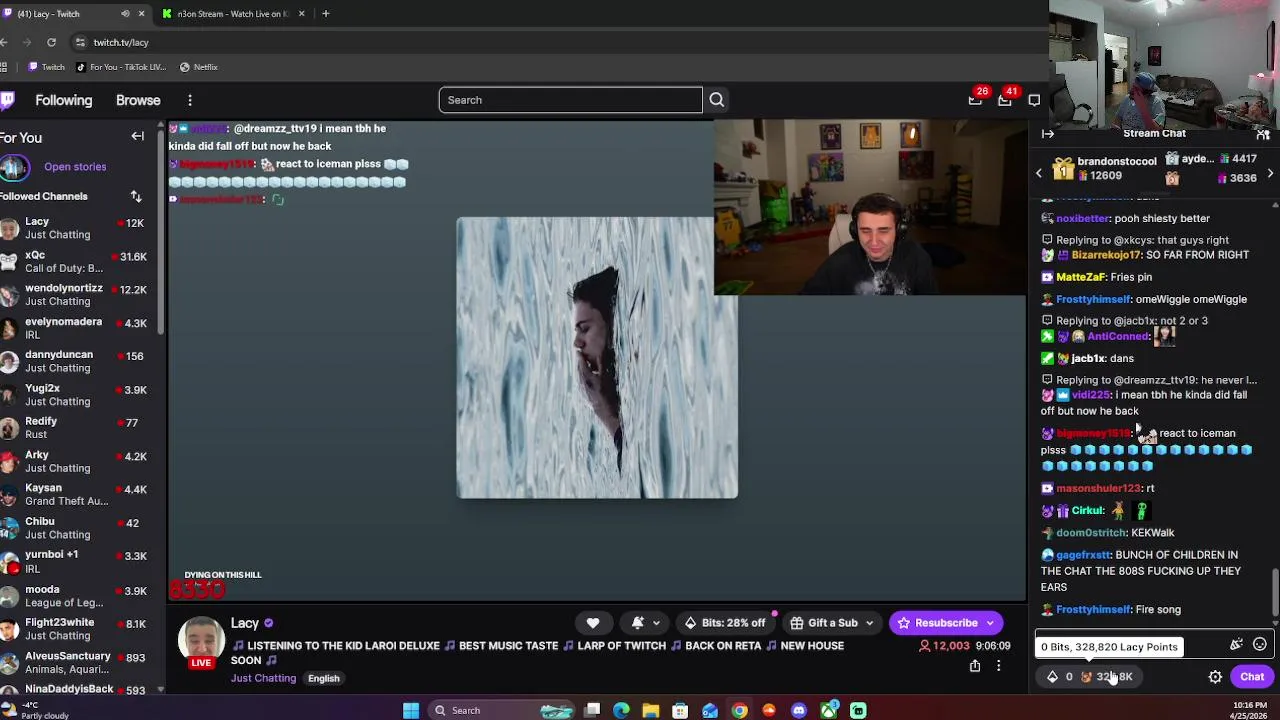
Task: Open chat settings gear icon
Action: [1215, 677]
